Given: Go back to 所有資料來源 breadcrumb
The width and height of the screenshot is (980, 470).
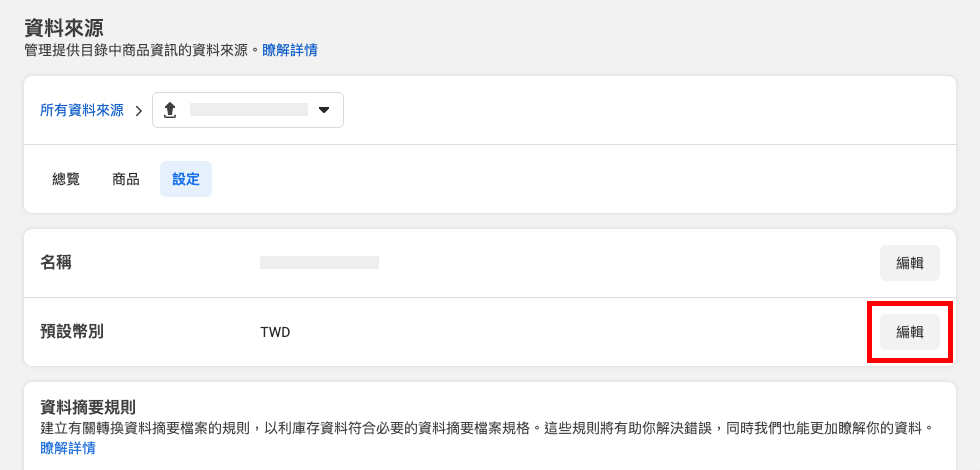Looking at the screenshot, I should [82, 111].
